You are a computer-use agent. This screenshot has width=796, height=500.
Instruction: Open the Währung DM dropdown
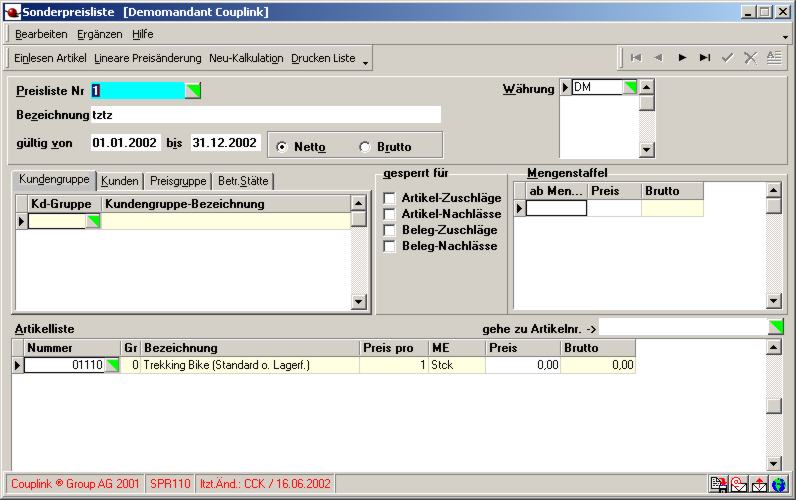[x=630, y=88]
